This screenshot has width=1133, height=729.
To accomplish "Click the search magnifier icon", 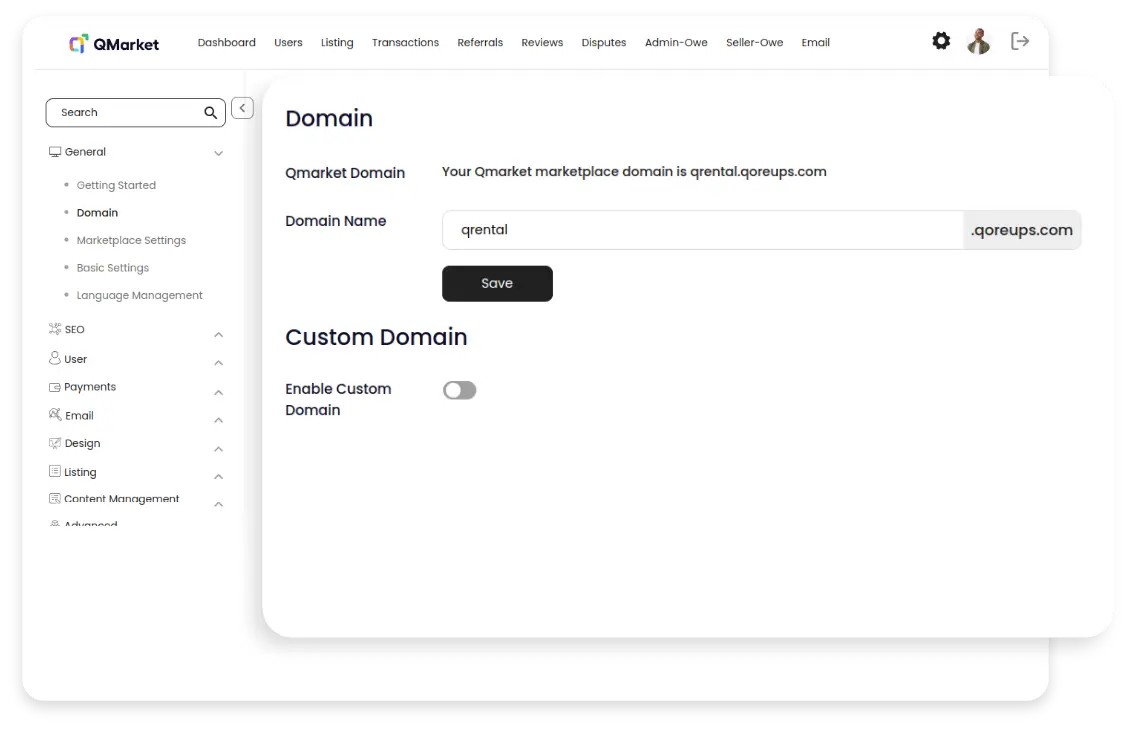I will coord(210,113).
